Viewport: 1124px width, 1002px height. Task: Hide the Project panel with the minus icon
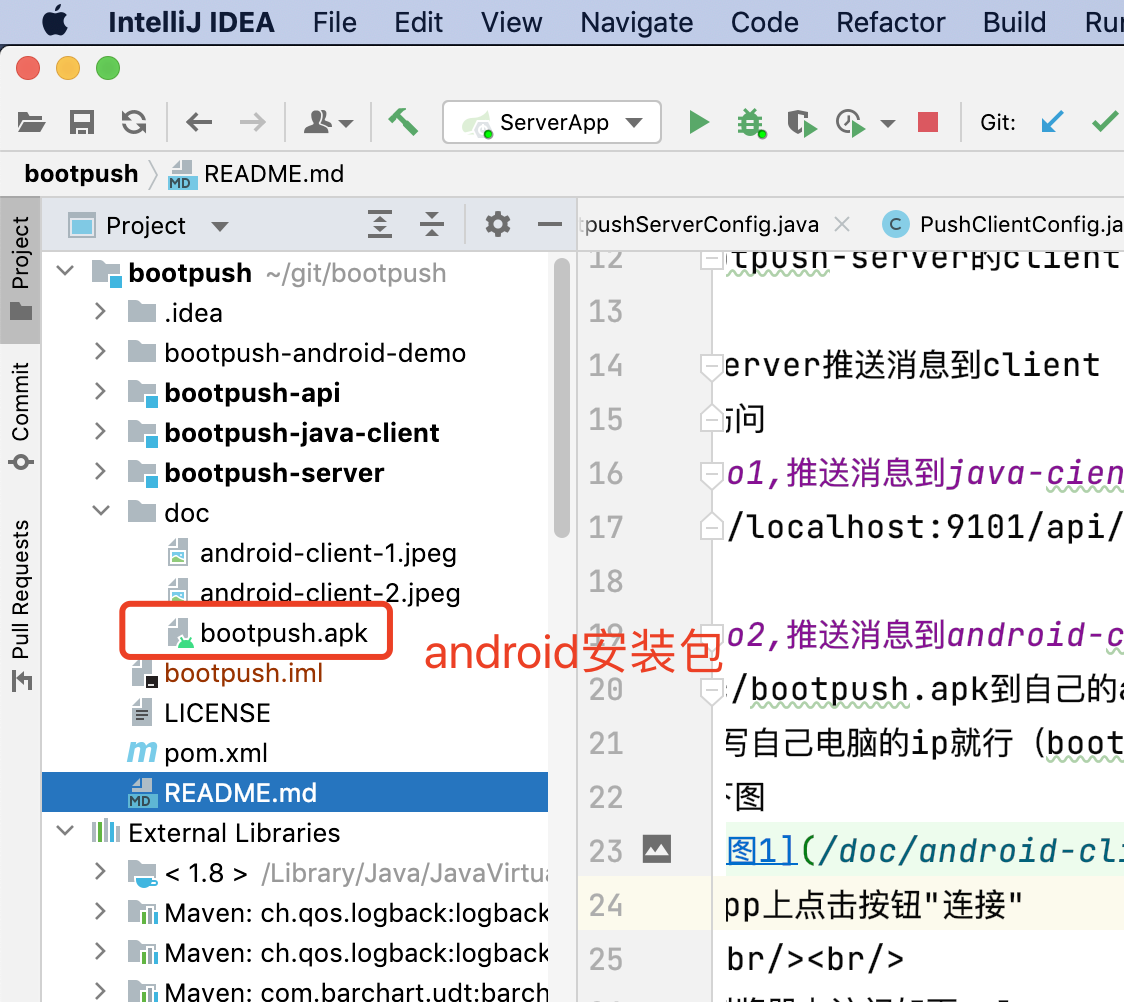[x=549, y=224]
